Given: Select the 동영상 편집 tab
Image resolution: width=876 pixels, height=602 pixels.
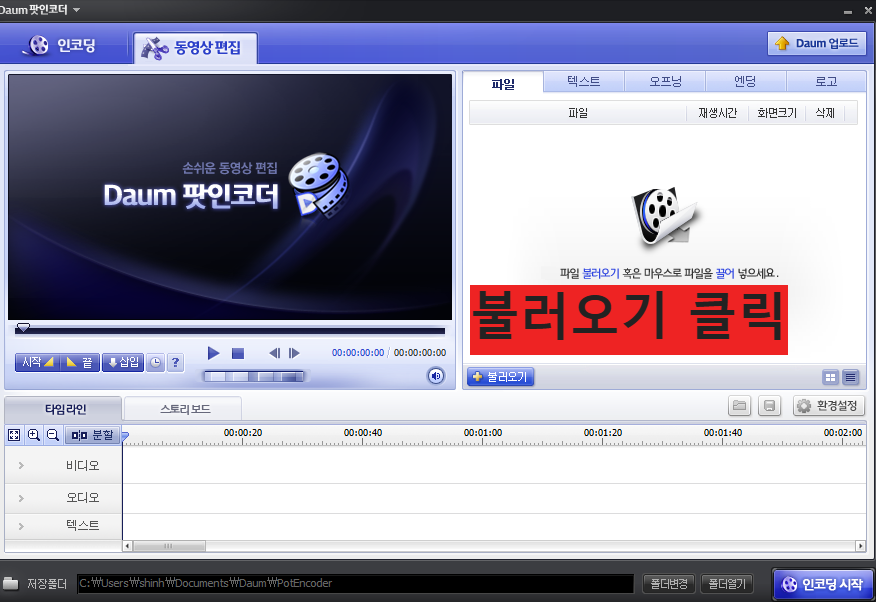Looking at the screenshot, I should pos(195,47).
